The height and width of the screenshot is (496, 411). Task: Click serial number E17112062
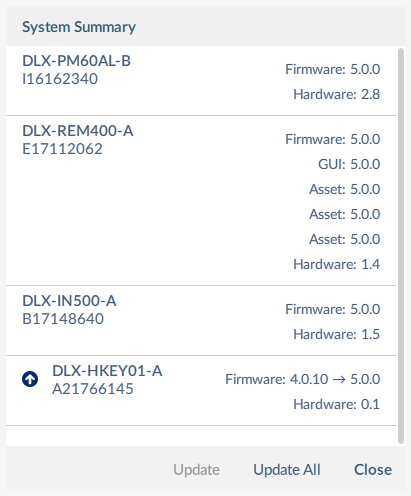tap(62, 149)
